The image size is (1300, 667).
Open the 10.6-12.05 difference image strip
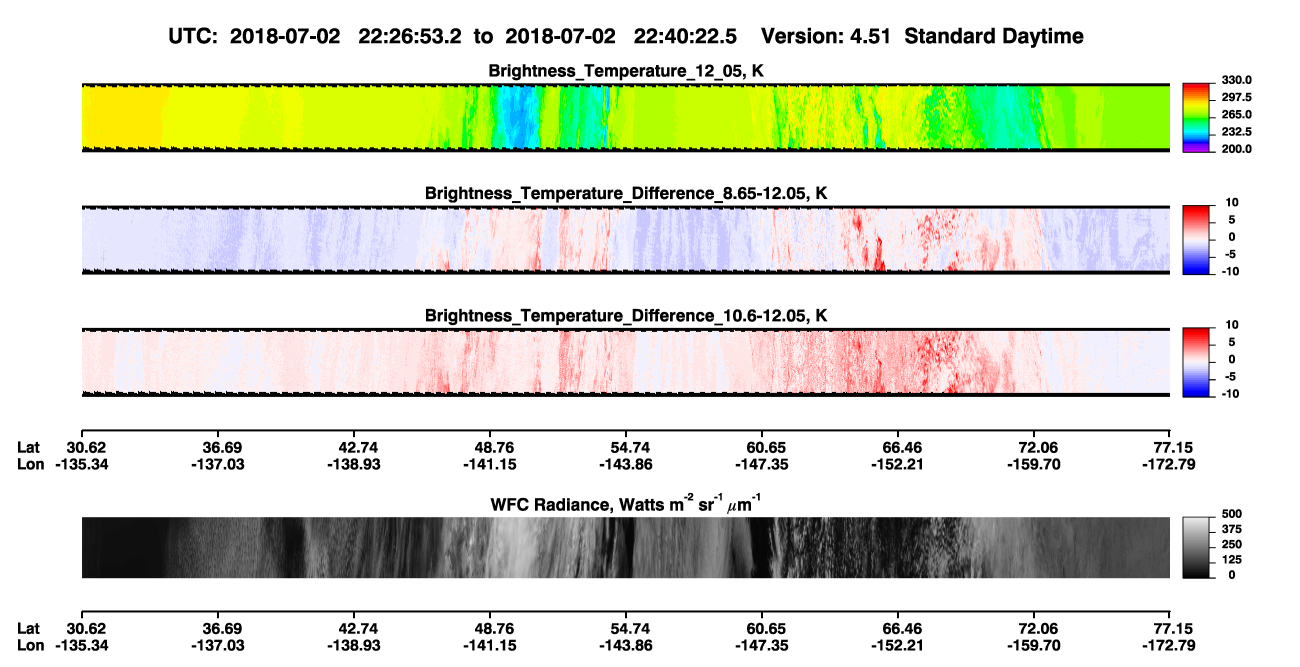pyautogui.click(x=626, y=361)
